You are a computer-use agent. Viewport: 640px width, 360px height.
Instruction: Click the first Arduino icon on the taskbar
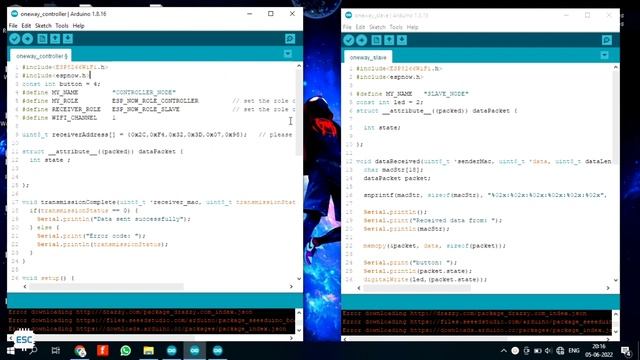[x=171, y=351]
